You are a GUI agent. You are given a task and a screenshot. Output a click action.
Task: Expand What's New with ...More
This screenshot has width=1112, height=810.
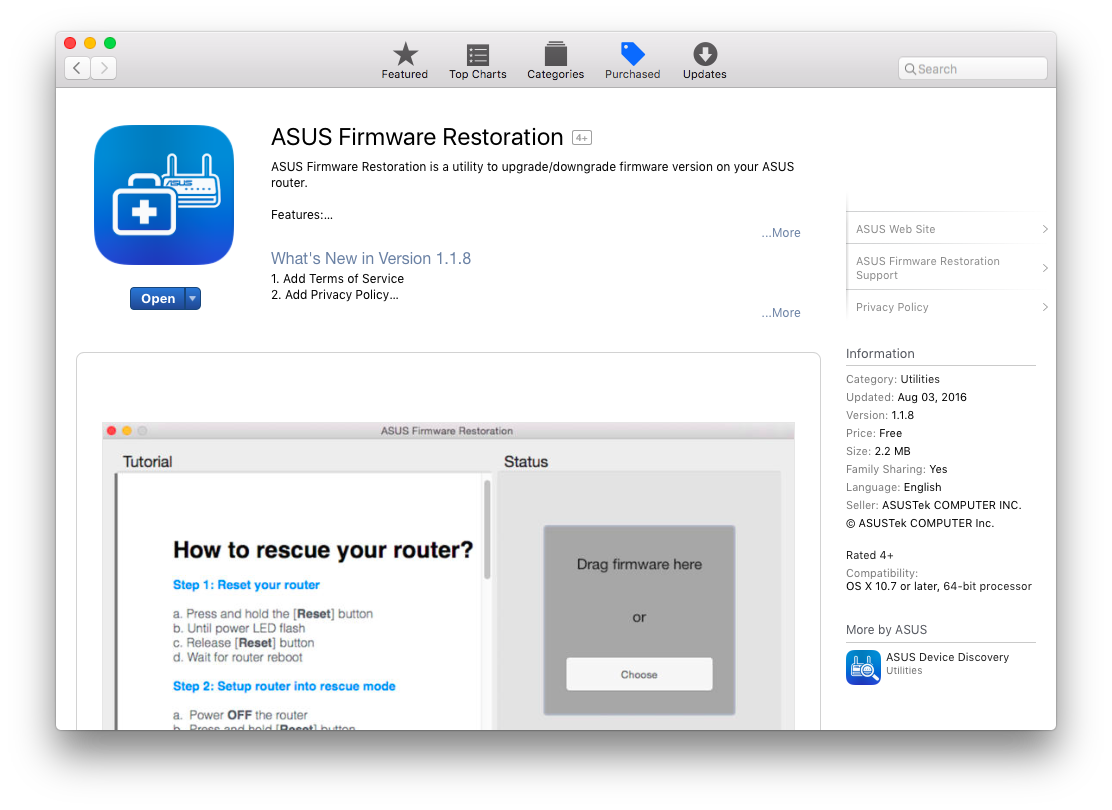coord(781,313)
